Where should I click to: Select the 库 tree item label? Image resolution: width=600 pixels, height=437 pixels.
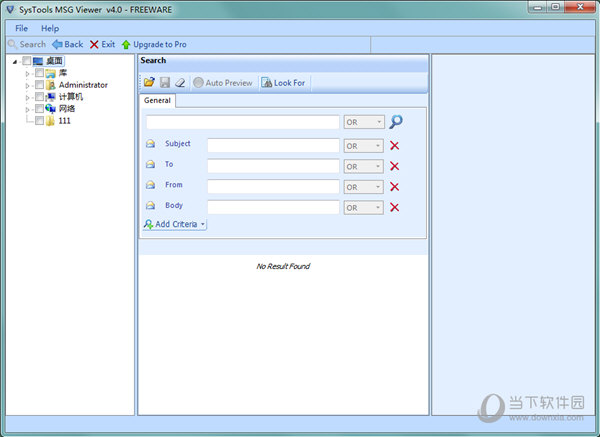click(63, 73)
